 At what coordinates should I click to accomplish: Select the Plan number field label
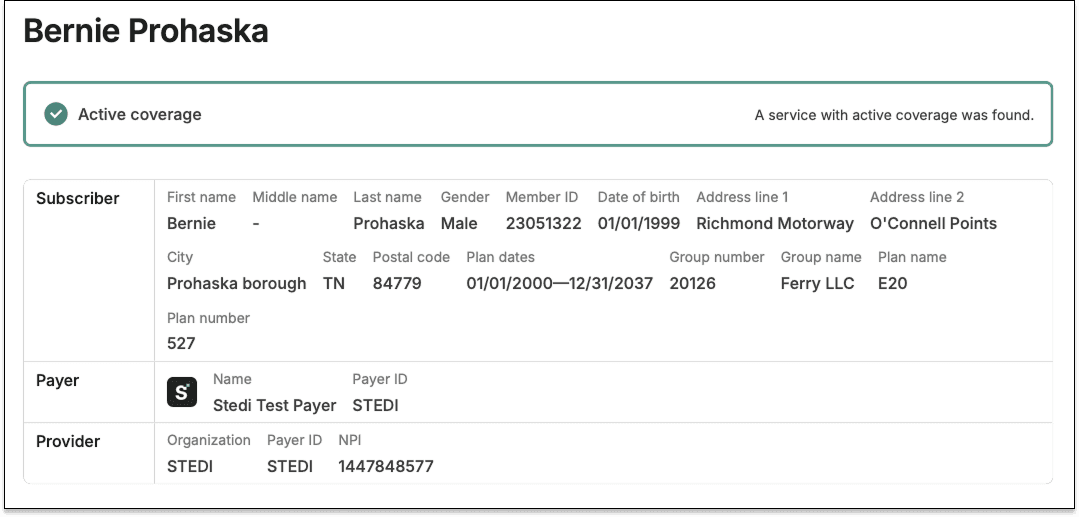tap(209, 318)
